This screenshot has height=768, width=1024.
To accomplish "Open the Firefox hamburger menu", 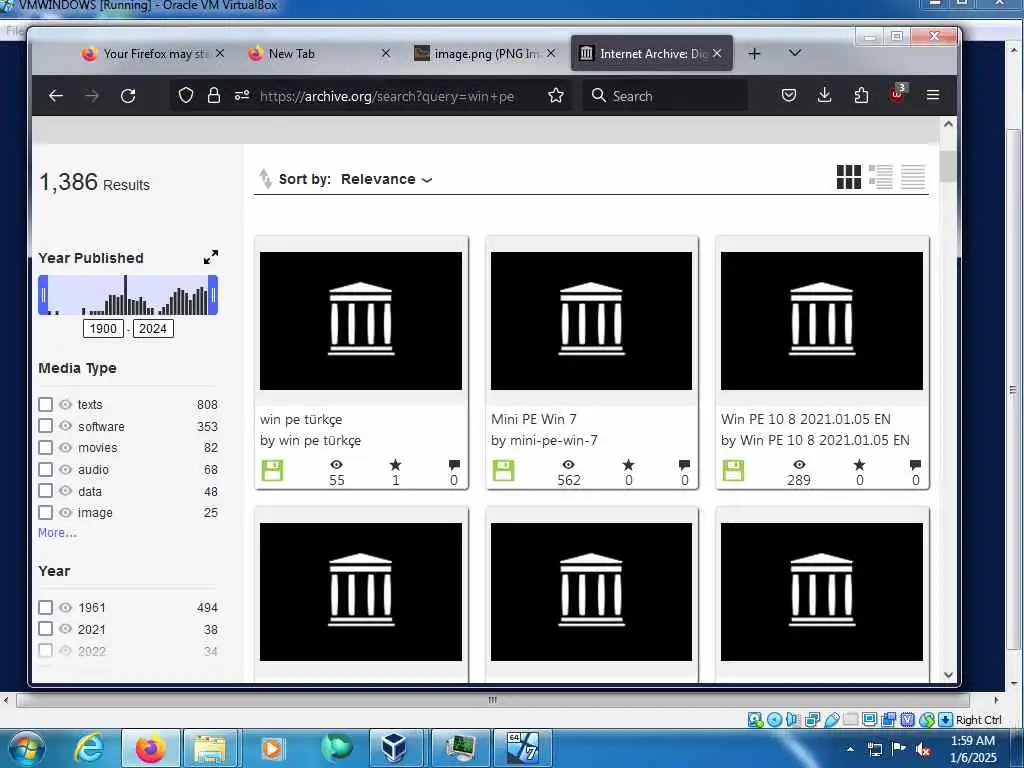I will pos(933,95).
